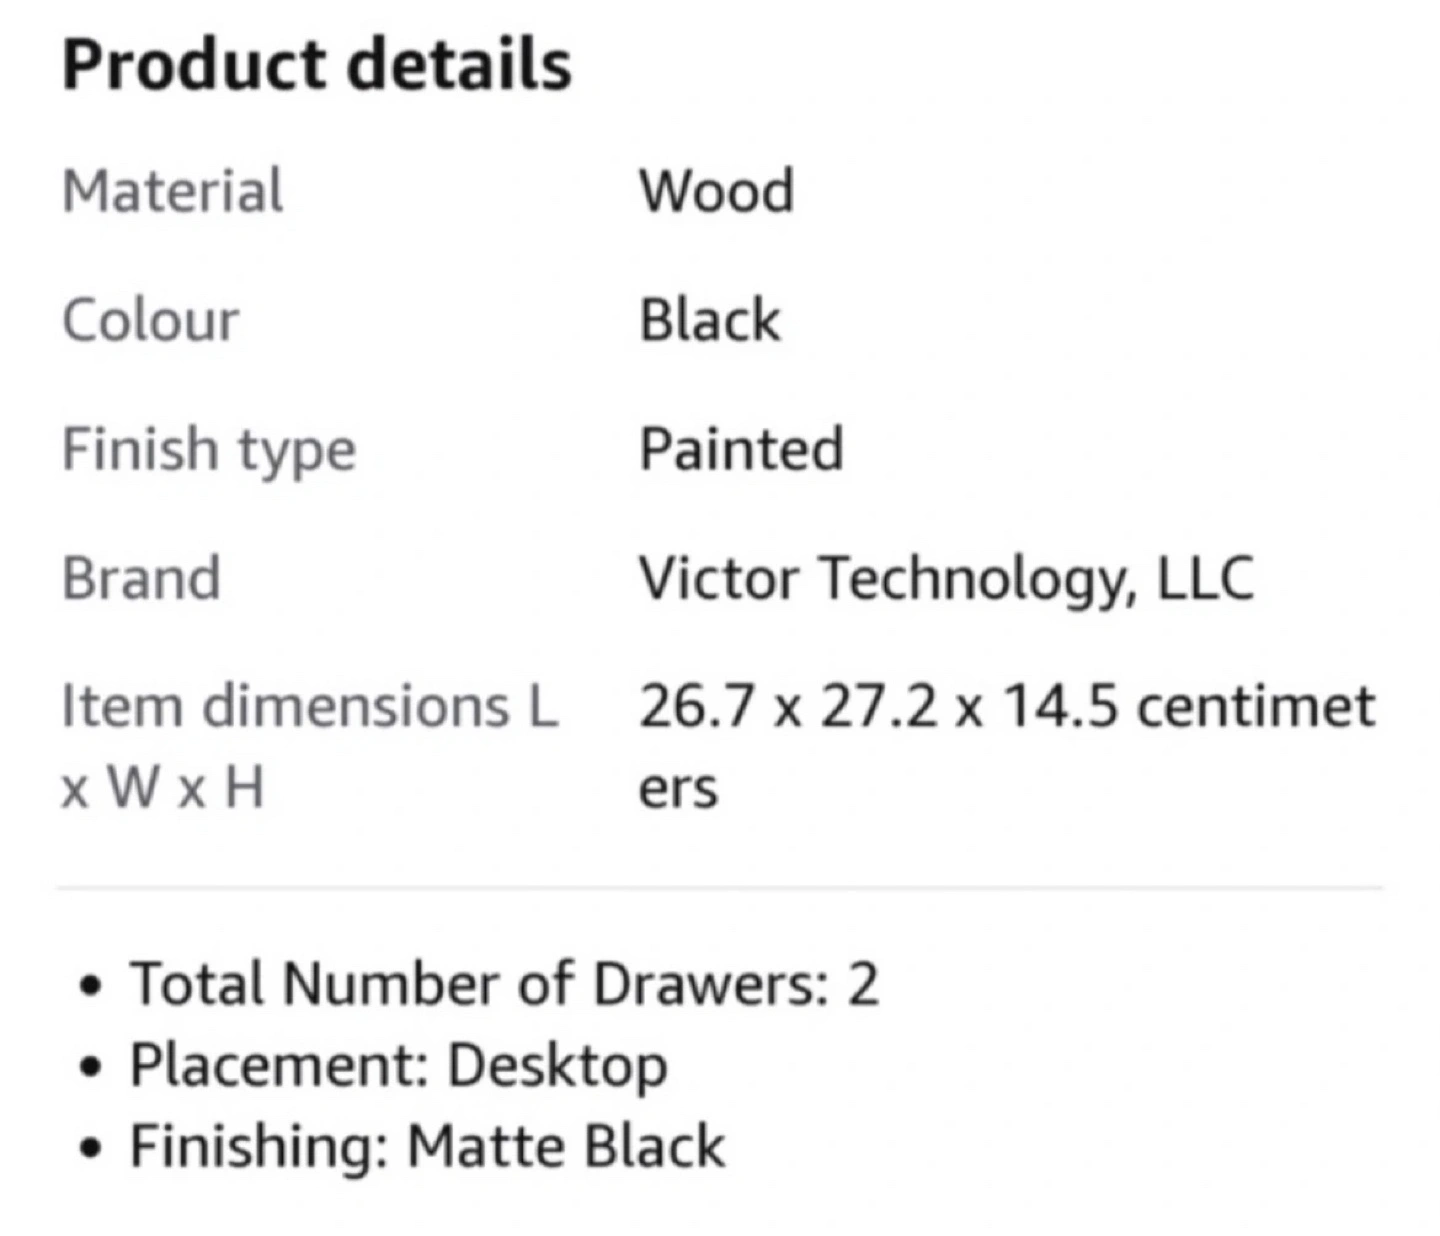Click the Total Number of Drawers: 2 line
1440x1236 pixels.
pos(504,984)
